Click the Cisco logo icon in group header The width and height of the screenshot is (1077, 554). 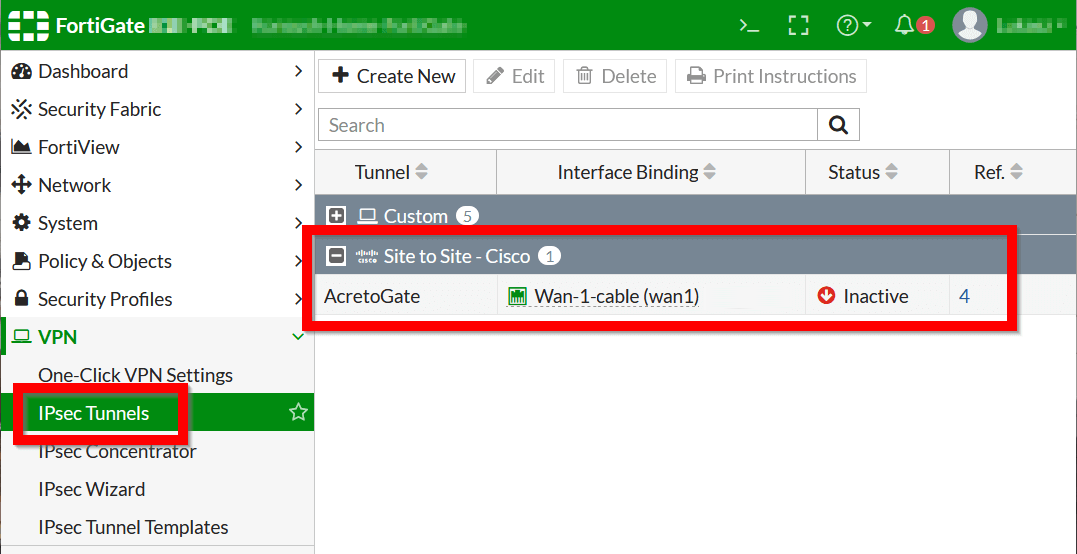367,257
